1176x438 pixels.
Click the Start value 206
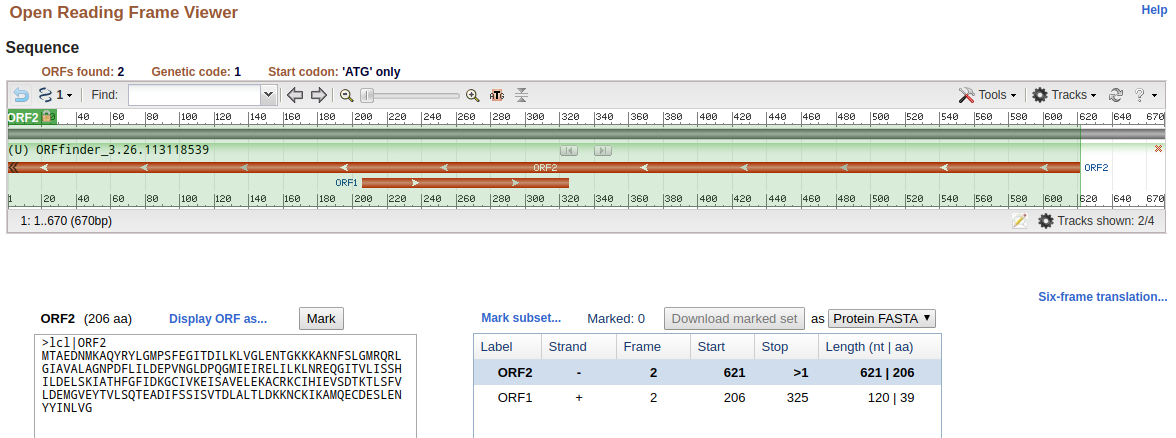coord(734,398)
